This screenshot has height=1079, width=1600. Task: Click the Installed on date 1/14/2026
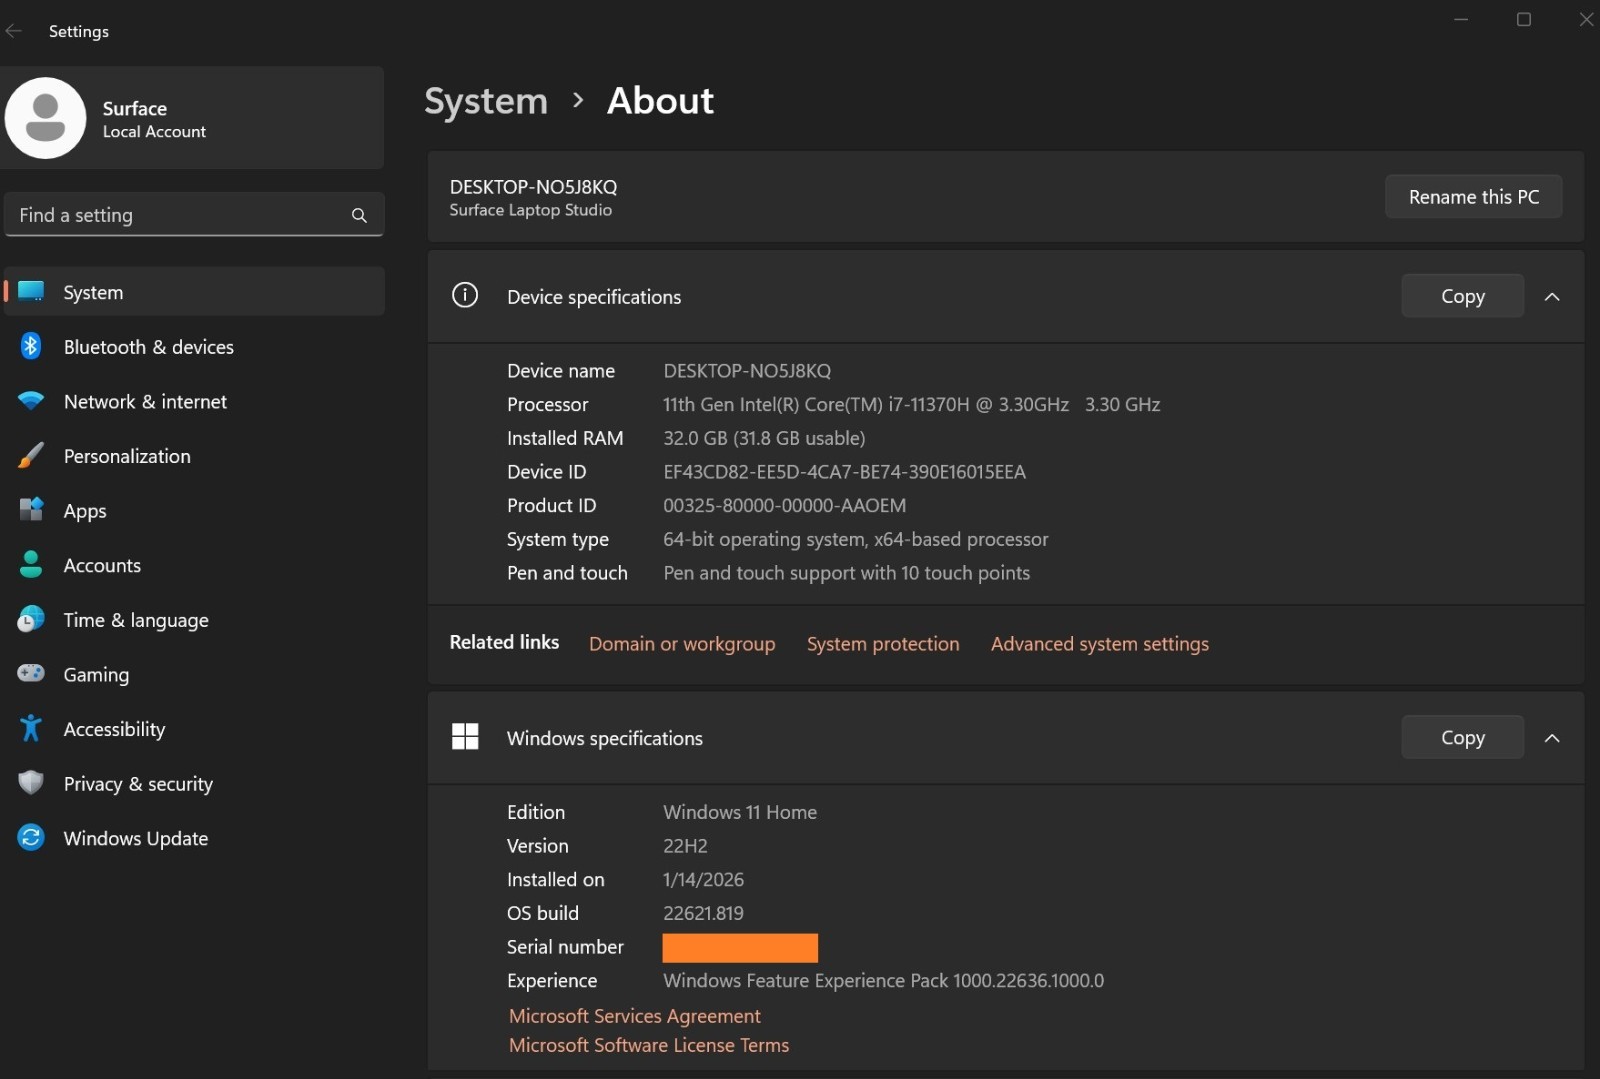[x=703, y=880]
